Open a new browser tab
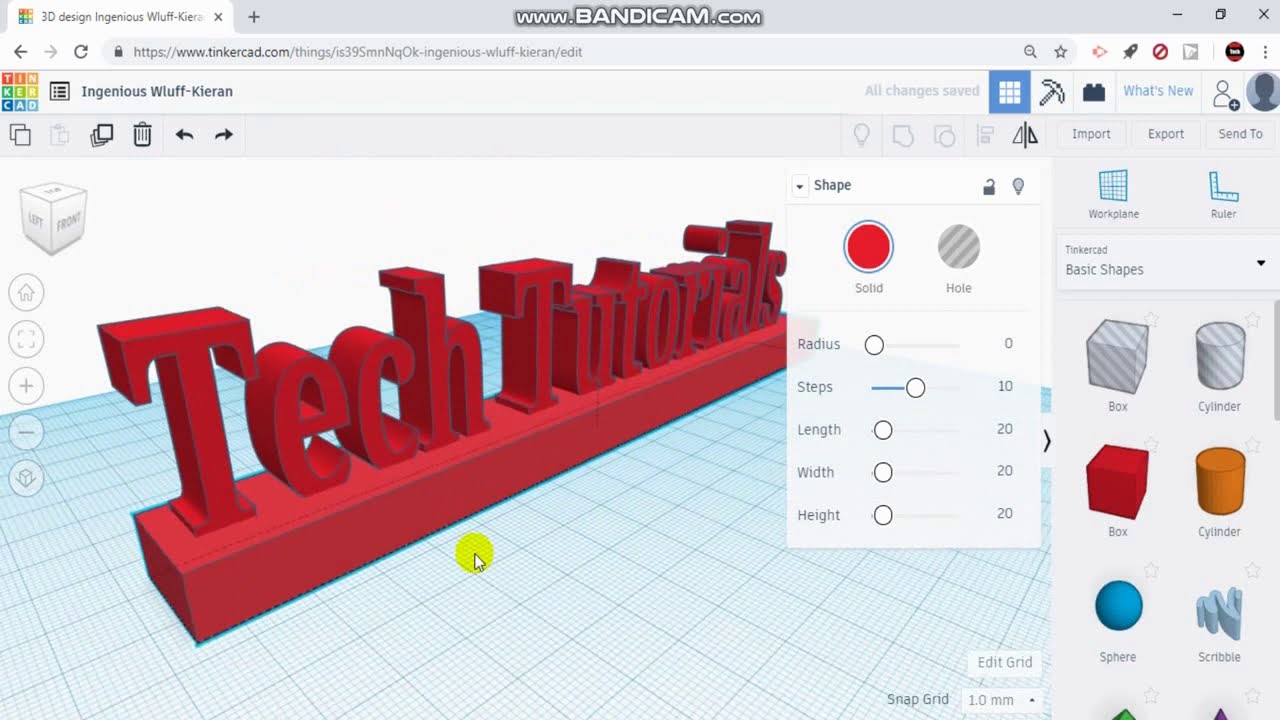 pyautogui.click(x=254, y=17)
